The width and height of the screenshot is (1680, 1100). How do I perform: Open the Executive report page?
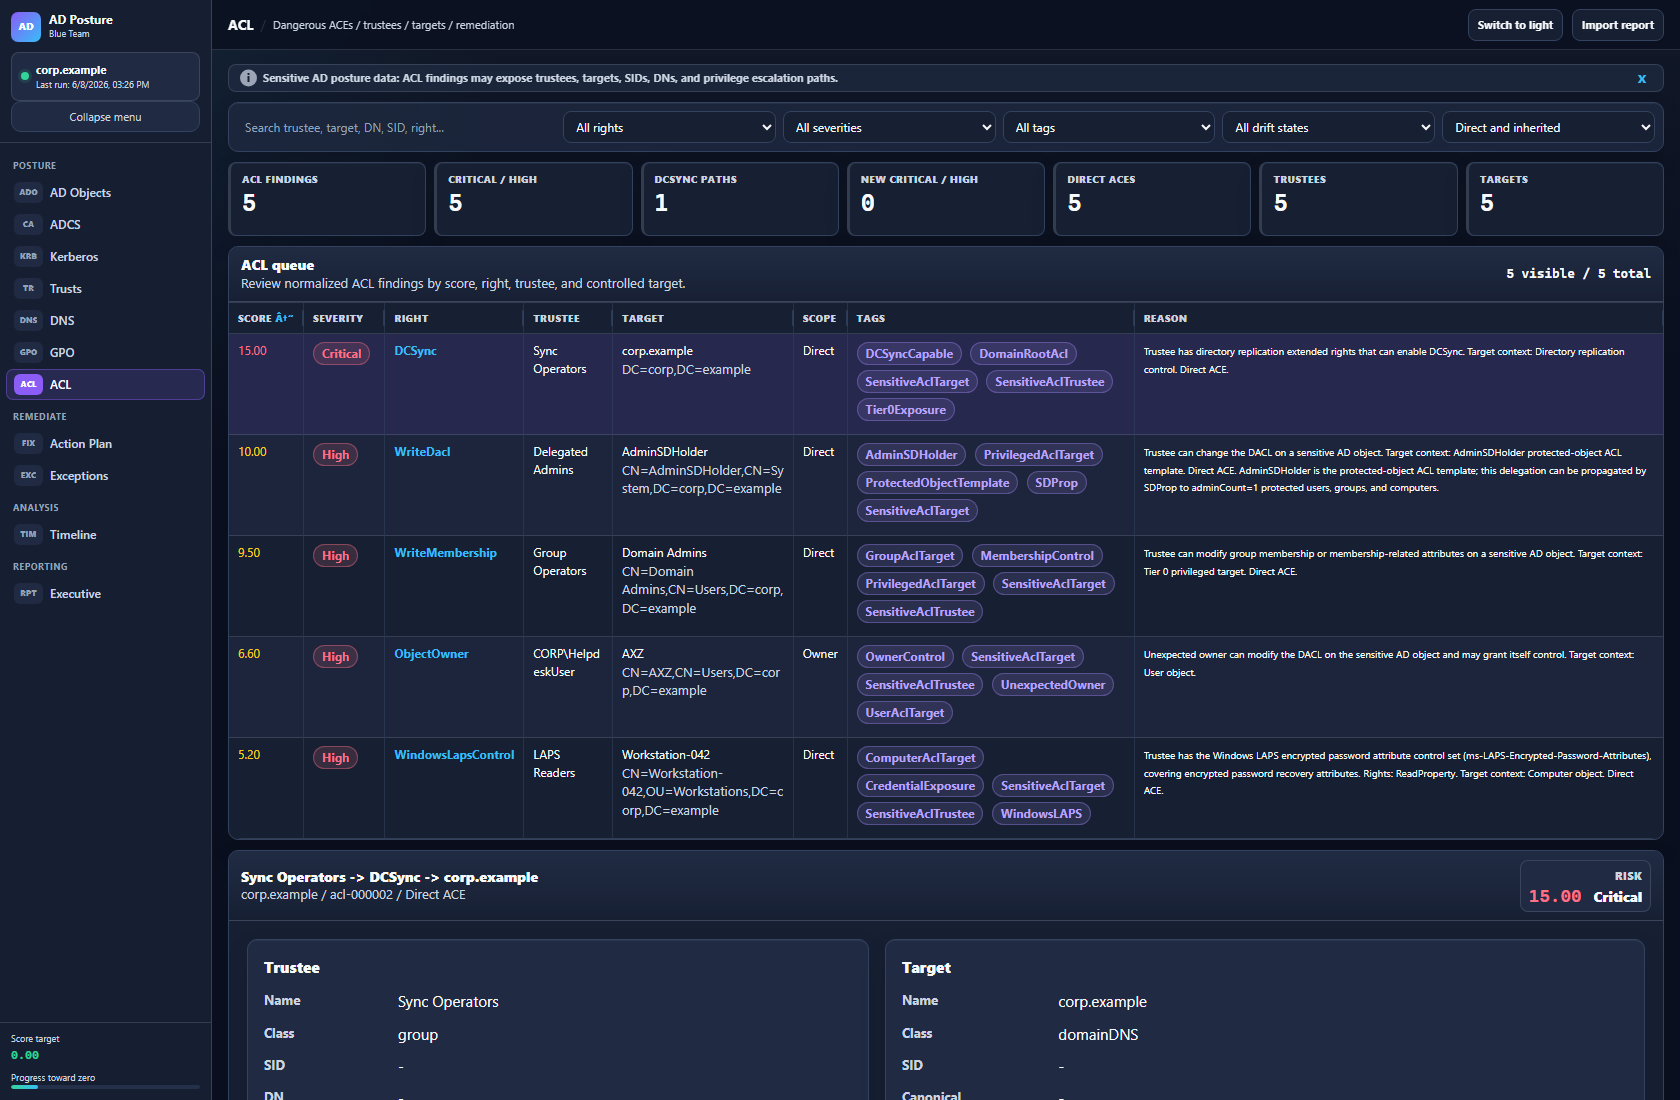pos(105,594)
